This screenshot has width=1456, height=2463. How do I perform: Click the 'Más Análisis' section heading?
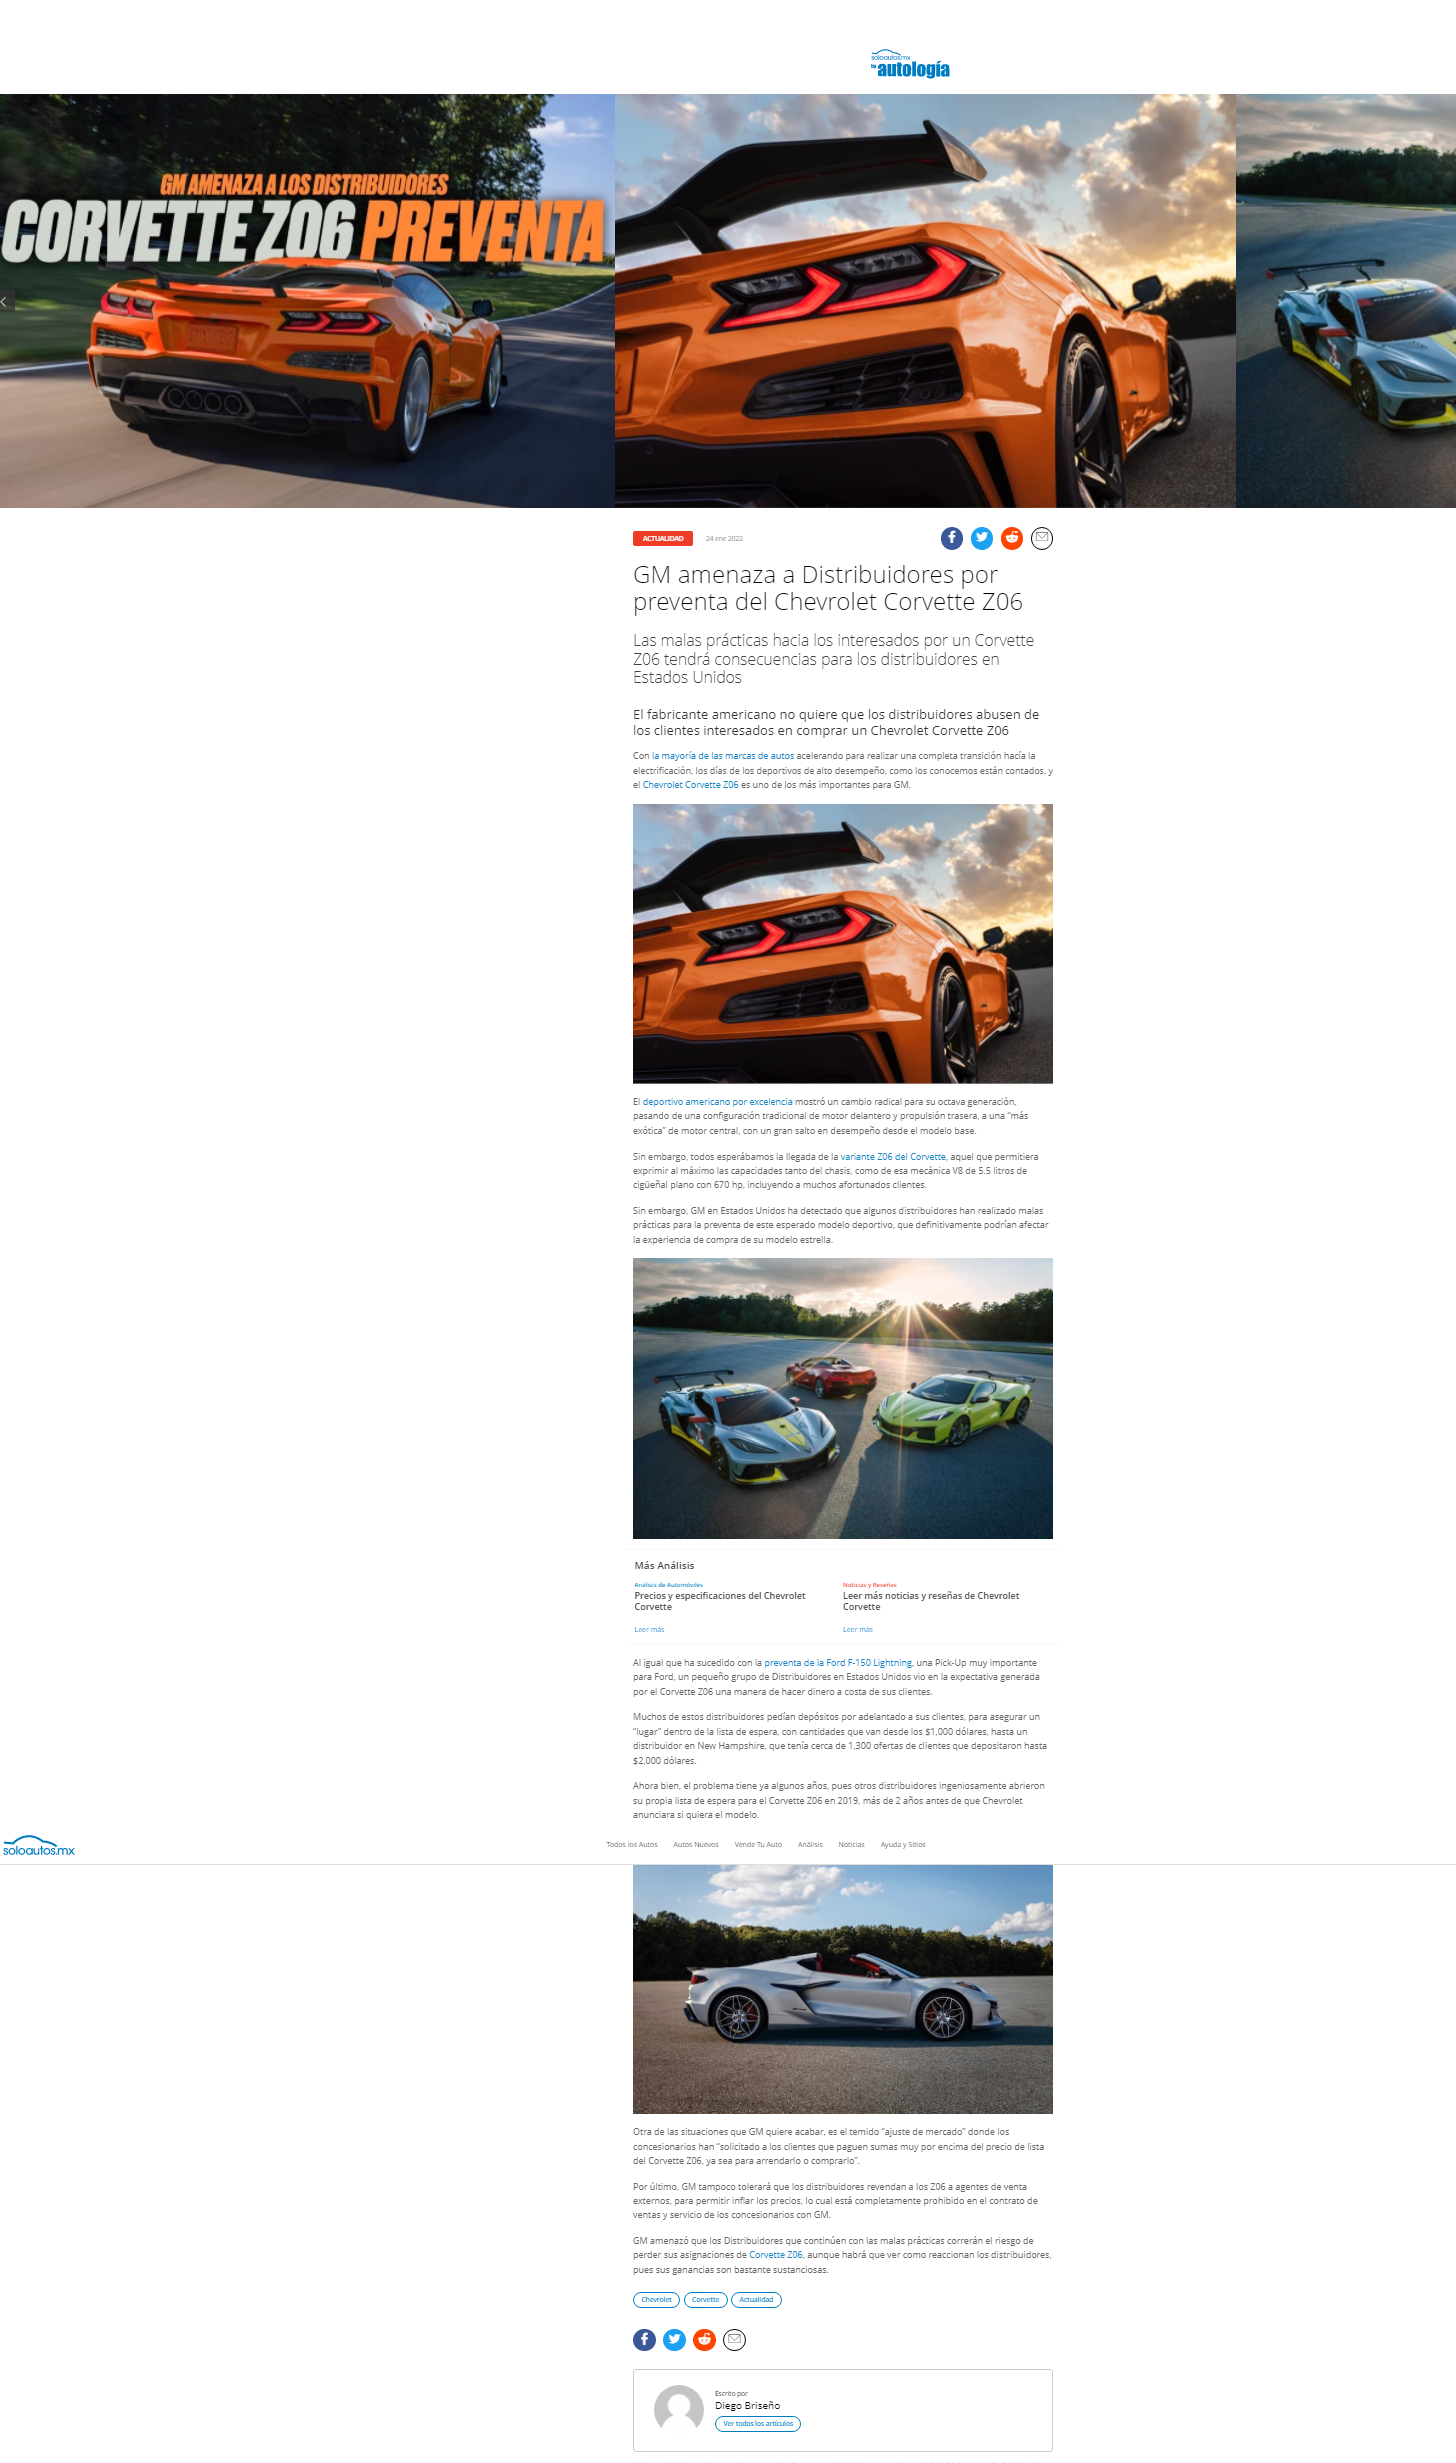click(664, 1565)
